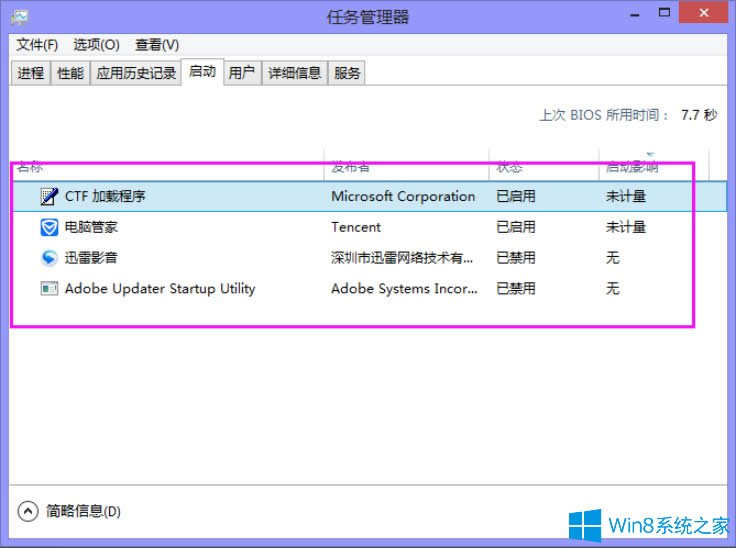Sort by 启动影响 column header
The height and width of the screenshot is (548, 736).
632,166
